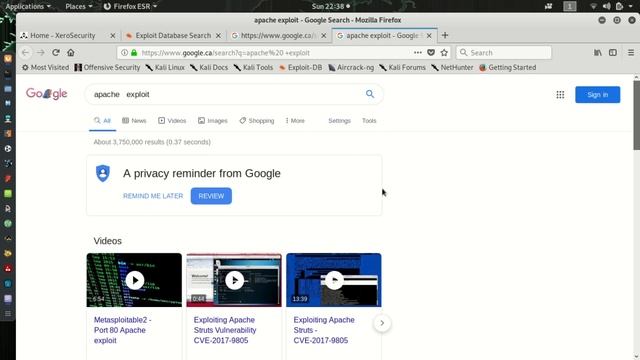Open the Firefox hamburger menu
Viewport: 640px width, 360px height.
(x=631, y=52)
